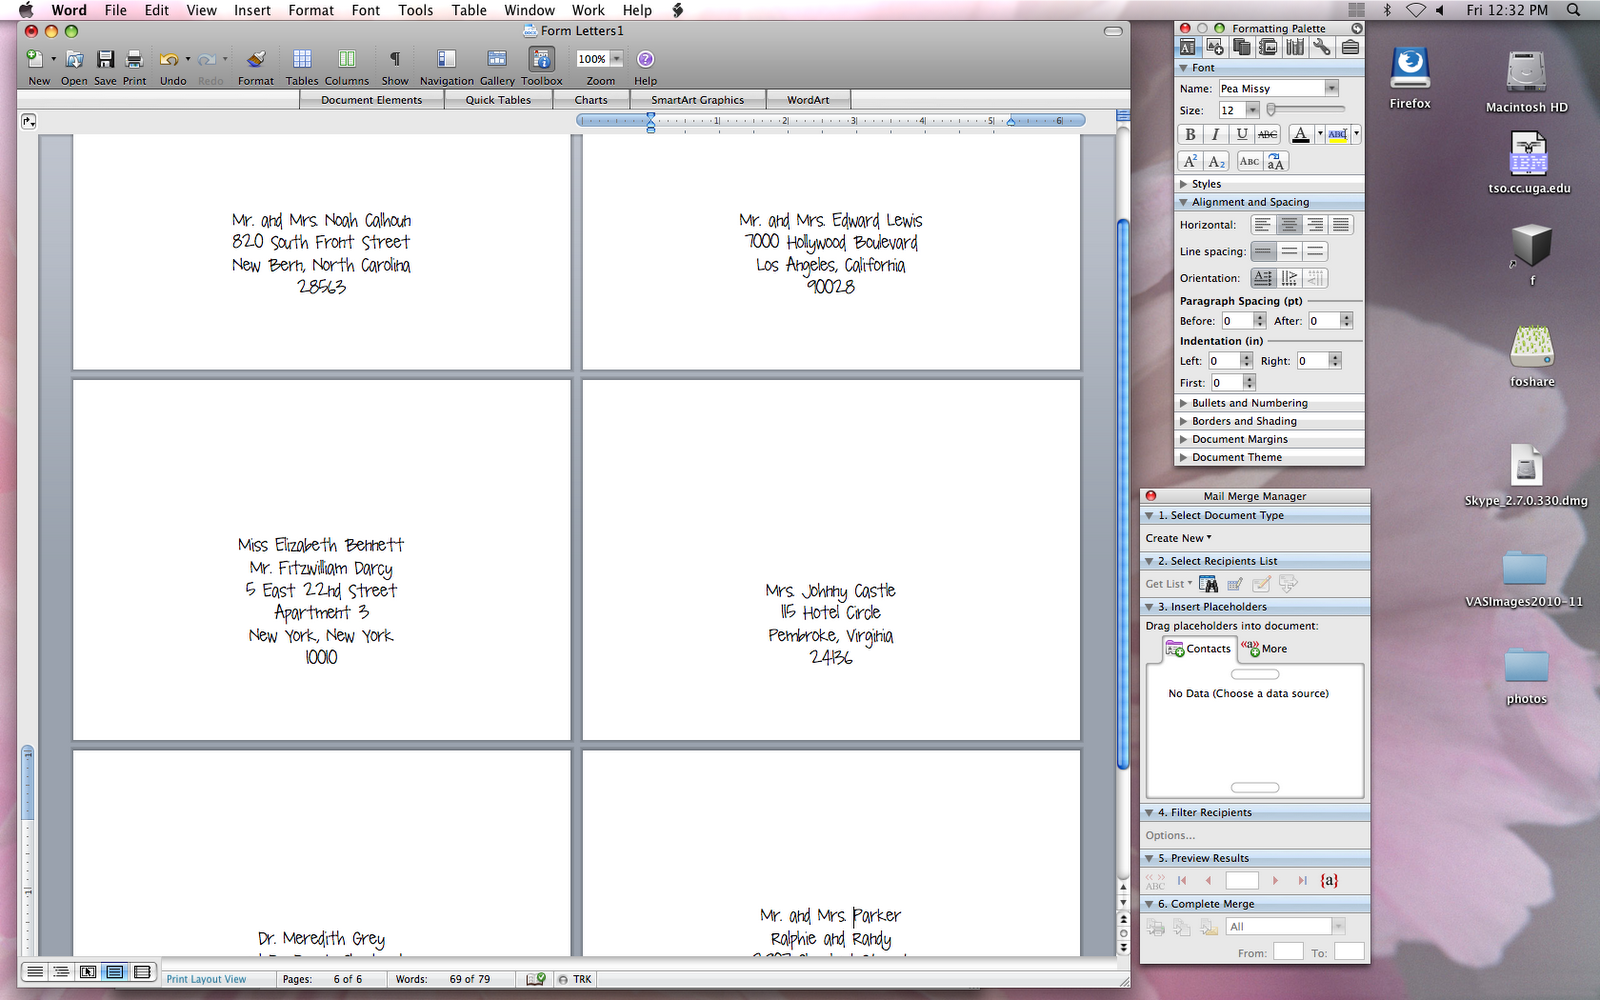
Task: Open Navigation from the Word toolbar
Action: click(445, 62)
